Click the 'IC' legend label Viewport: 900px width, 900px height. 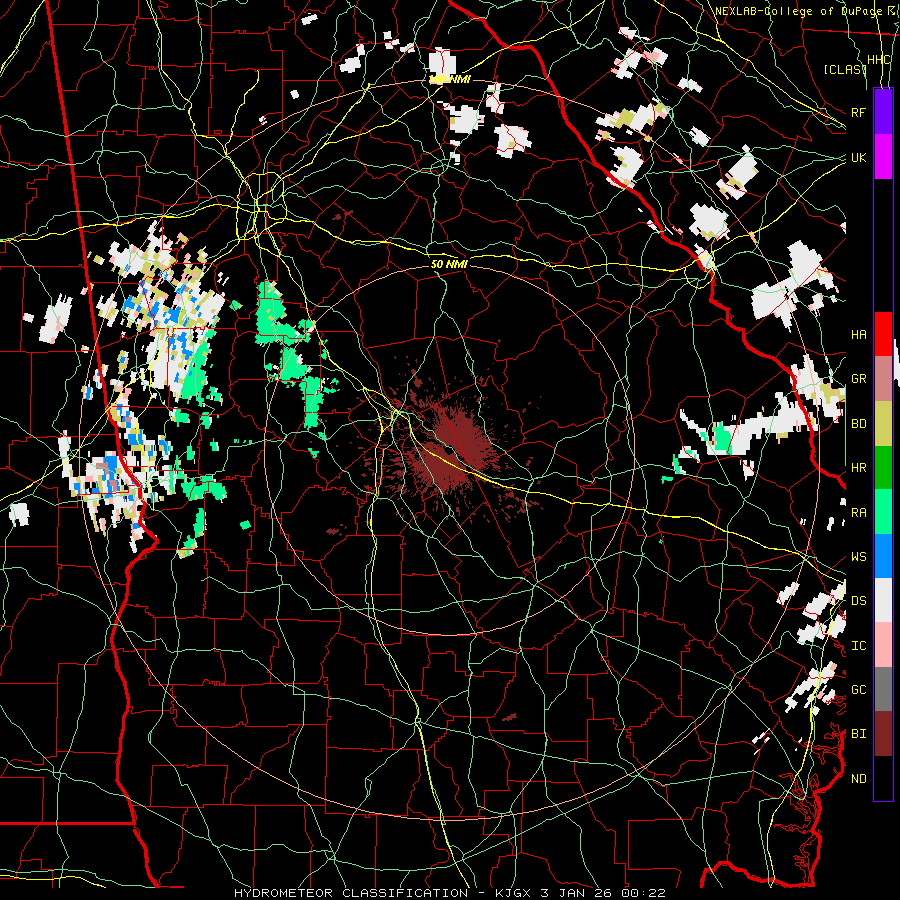(858, 646)
